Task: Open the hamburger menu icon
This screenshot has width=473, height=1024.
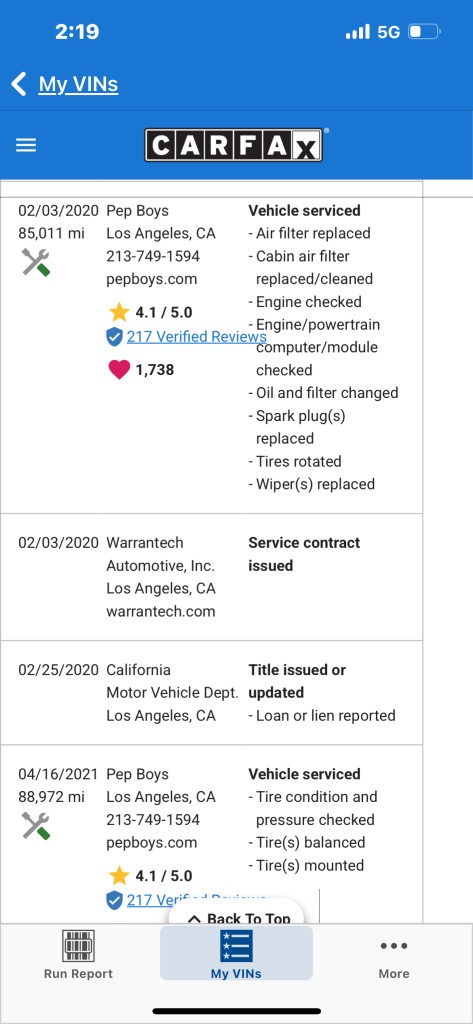Action: [26, 145]
